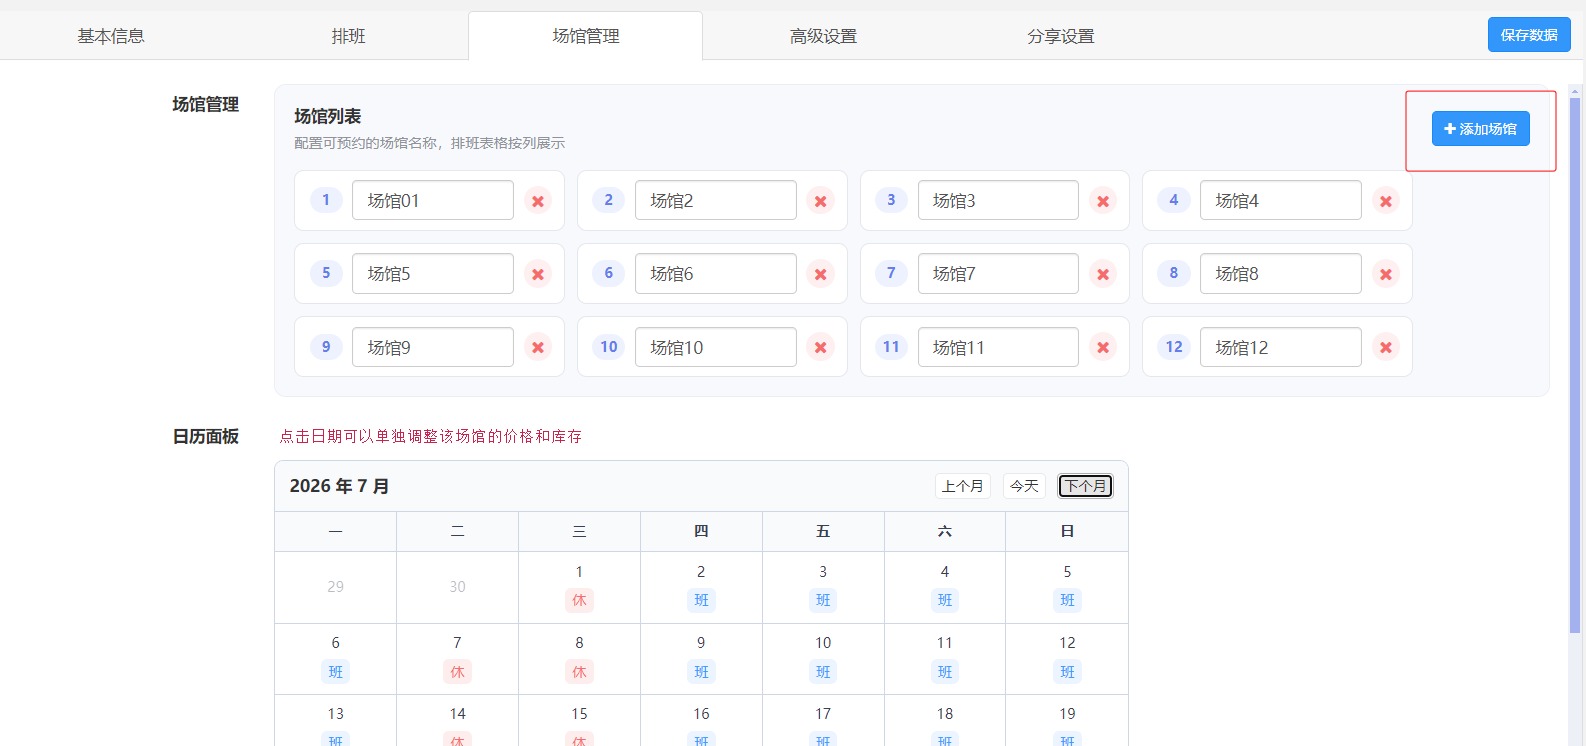Focus the 场馆4 name input
The height and width of the screenshot is (746, 1586).
pos(1281,200)
